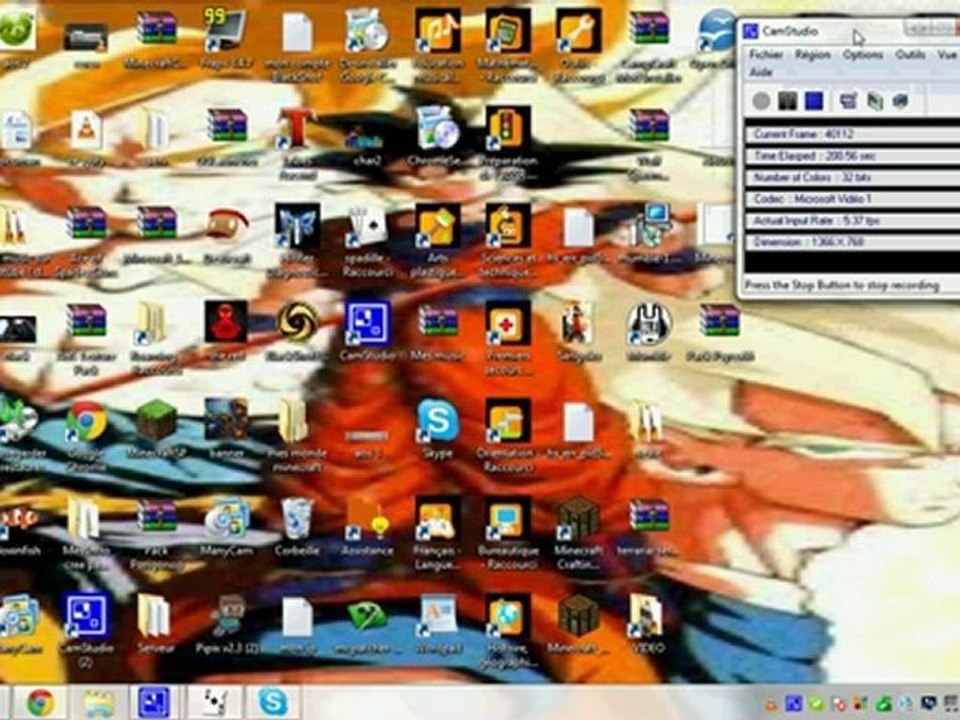Screen dimensions: 960x720
Task: Select the Serveur folder on desktop
Action: coord(156,624)
